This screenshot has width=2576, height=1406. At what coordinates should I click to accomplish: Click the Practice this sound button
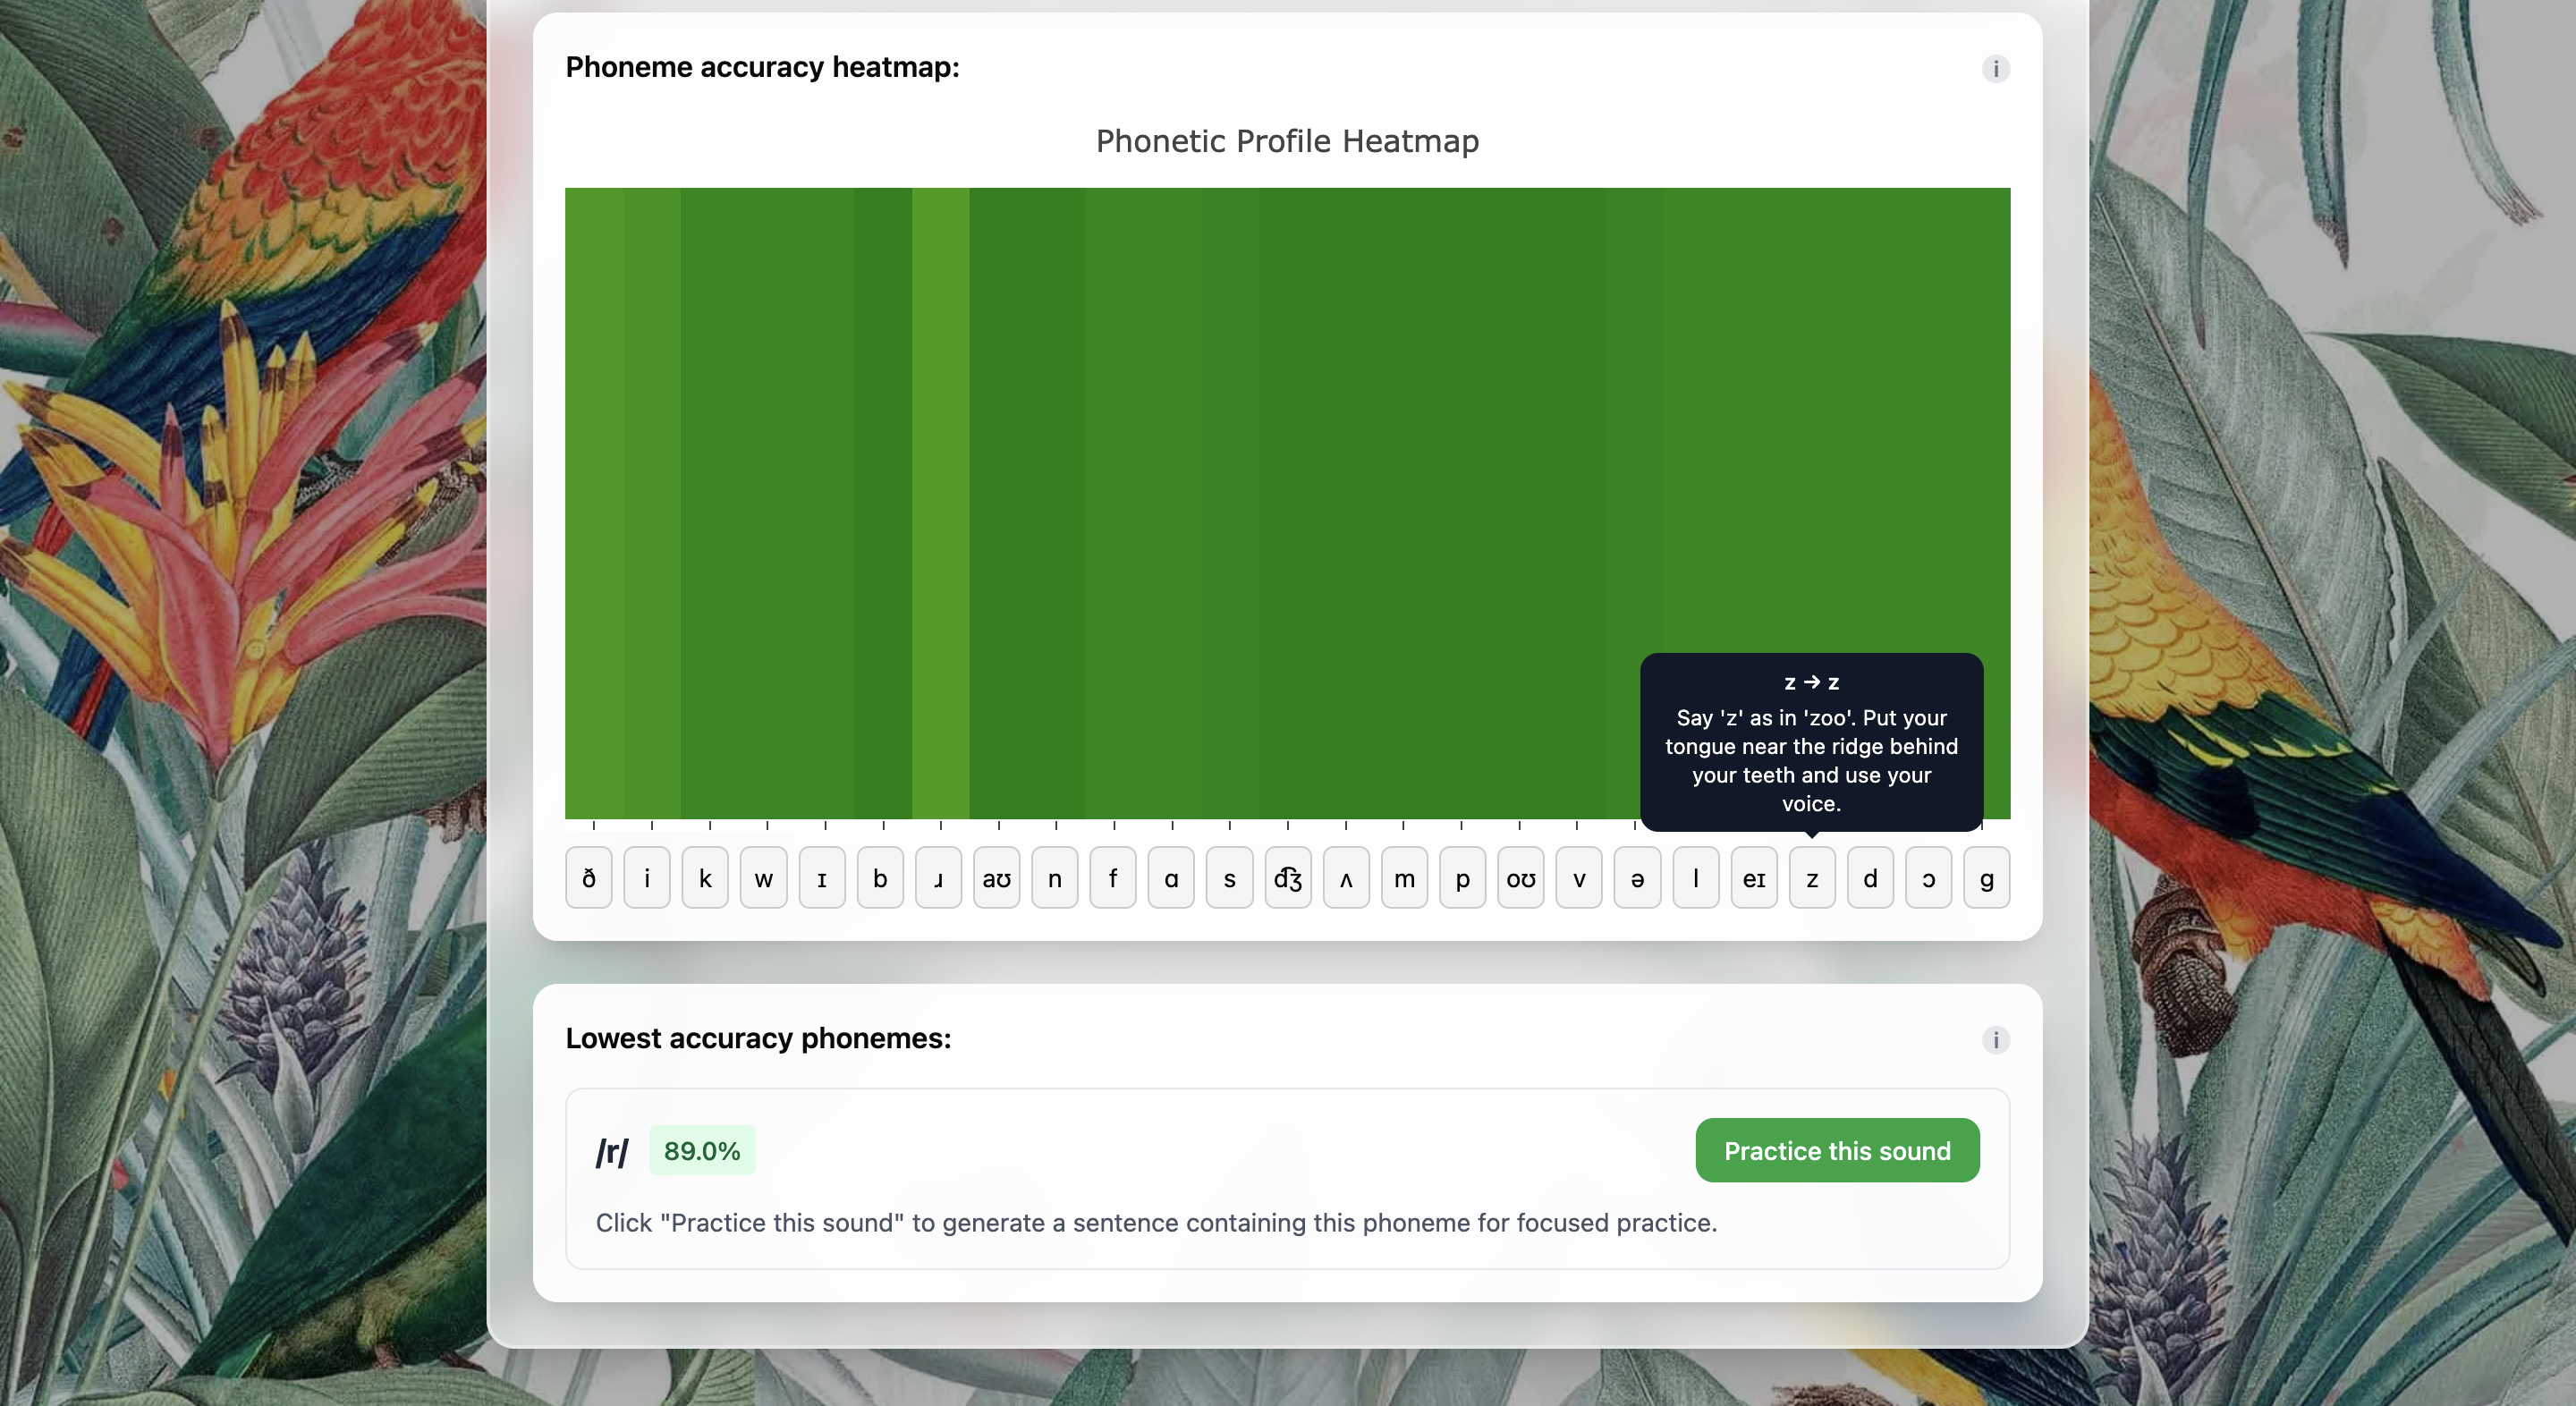(x=1836, y=1150)
